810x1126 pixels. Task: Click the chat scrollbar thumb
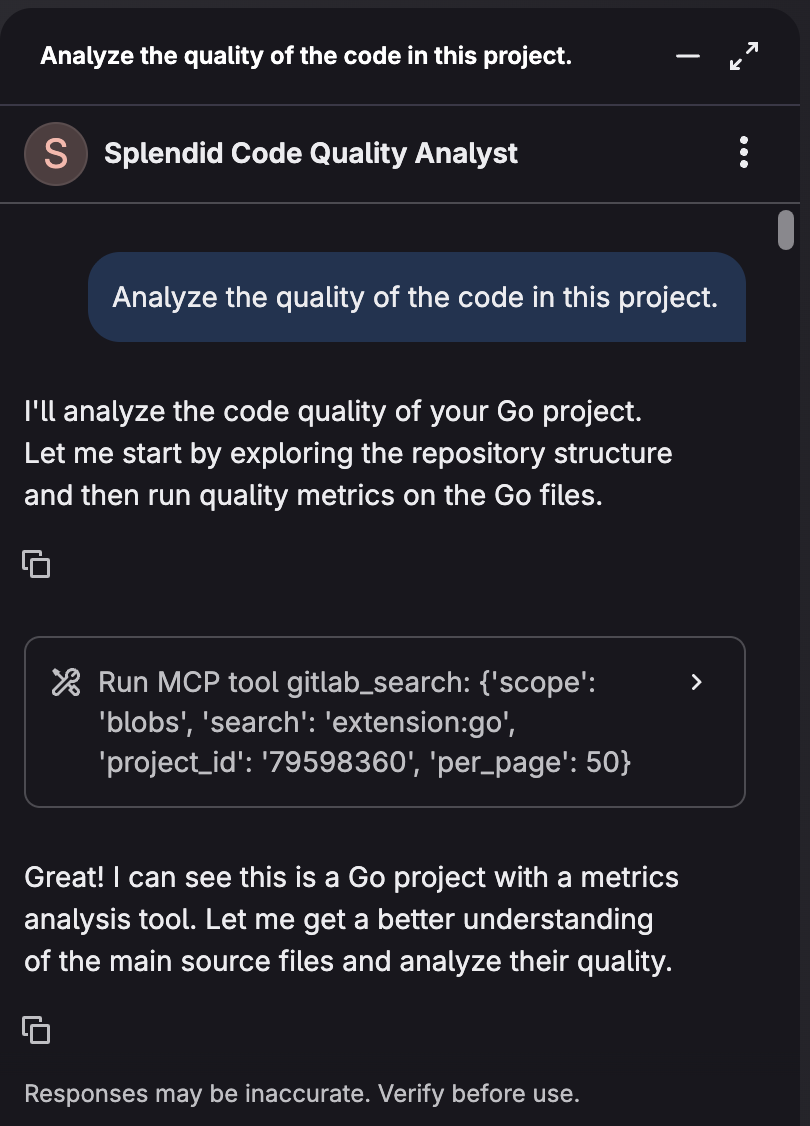[786, 230]
